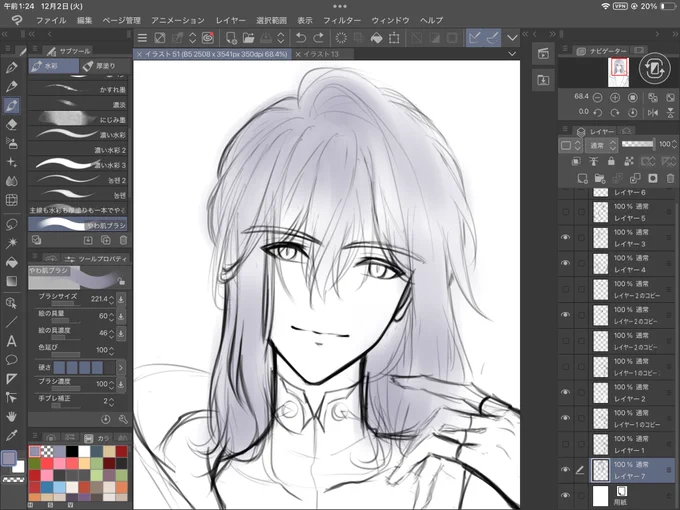The width and height of the screenshot is (680, 510).
Task: Select the Speech balloon tool
Action: coord(12,360)
